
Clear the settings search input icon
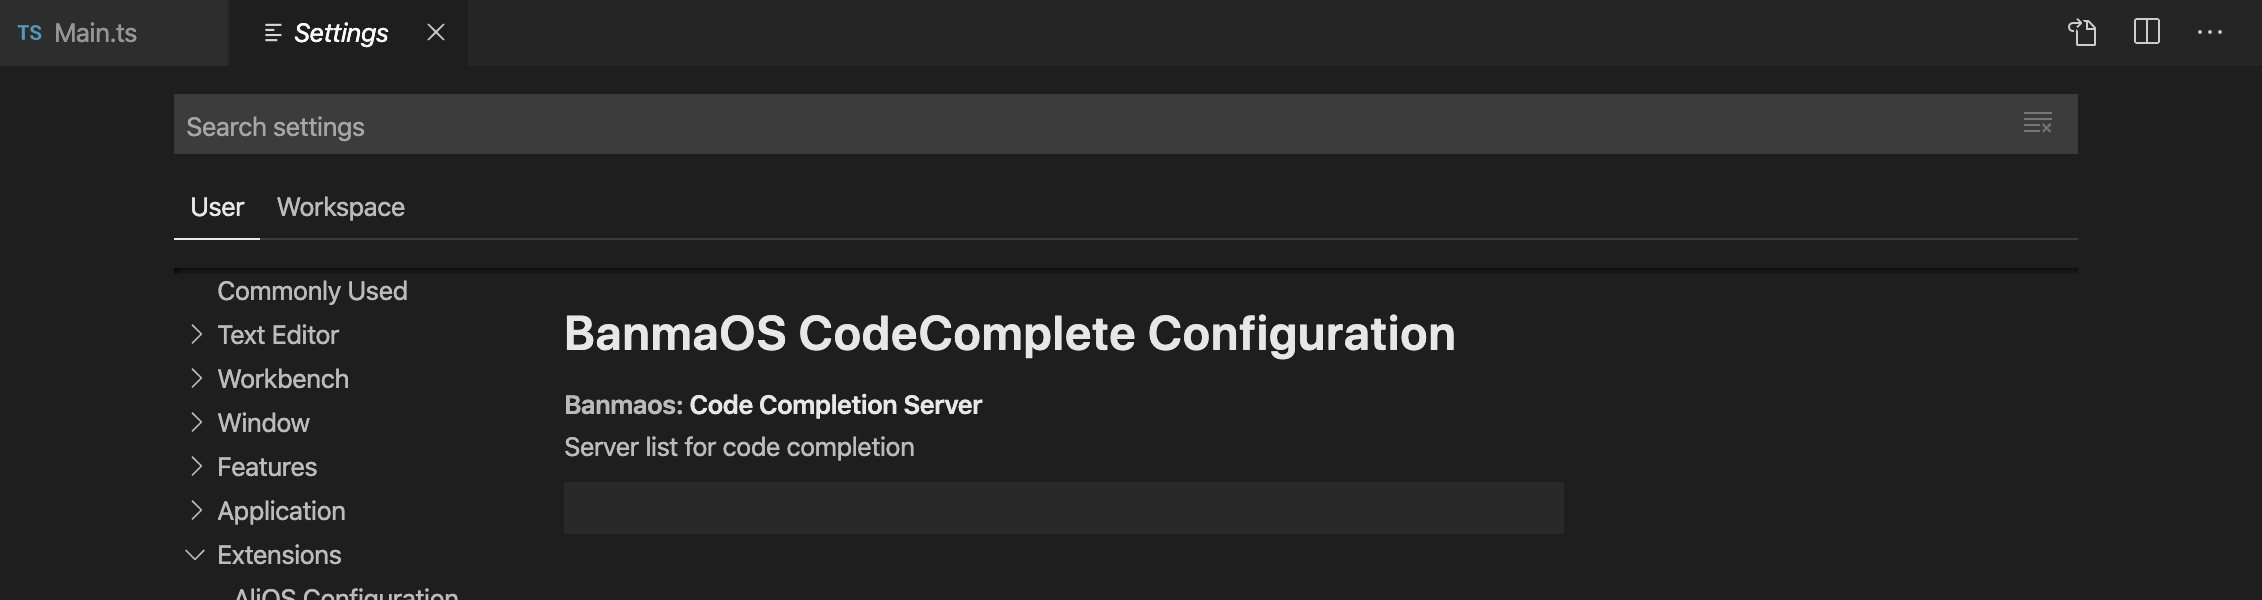click(2037, 123)
